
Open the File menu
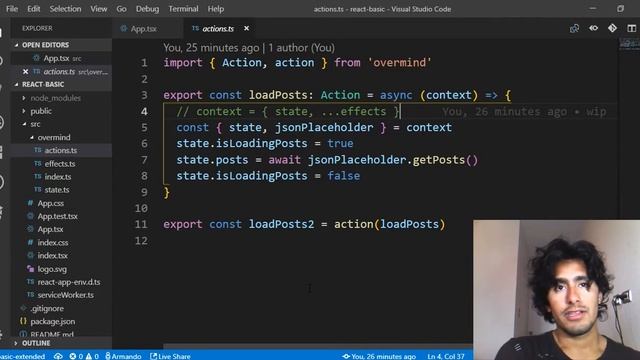tap(12, 9)
